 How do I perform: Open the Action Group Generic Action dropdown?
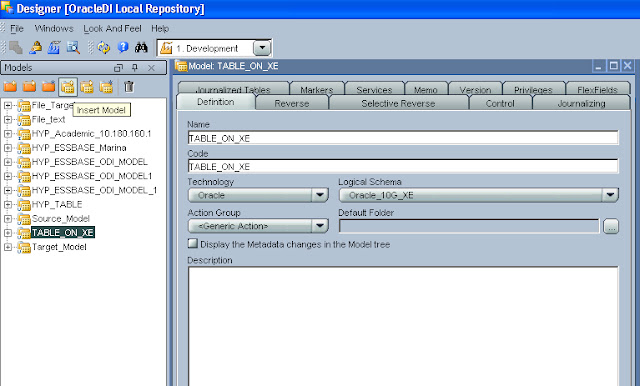[320, 226]
